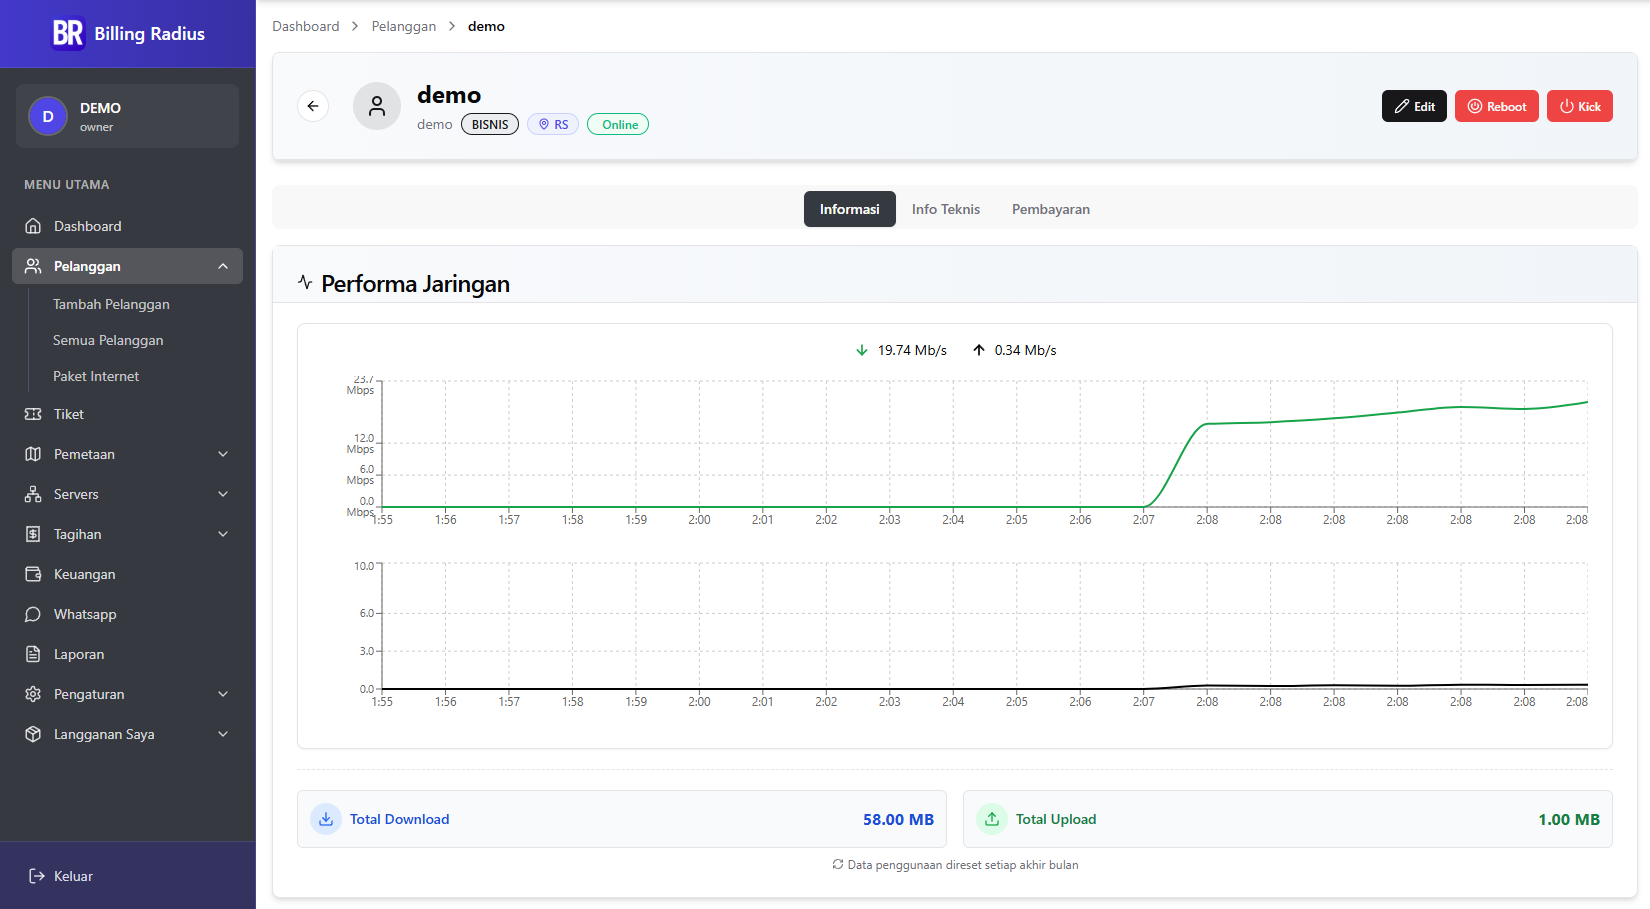The image size is (1650, 909).
Task: Click the BISNIS package badge
Action: pos(490,124)
